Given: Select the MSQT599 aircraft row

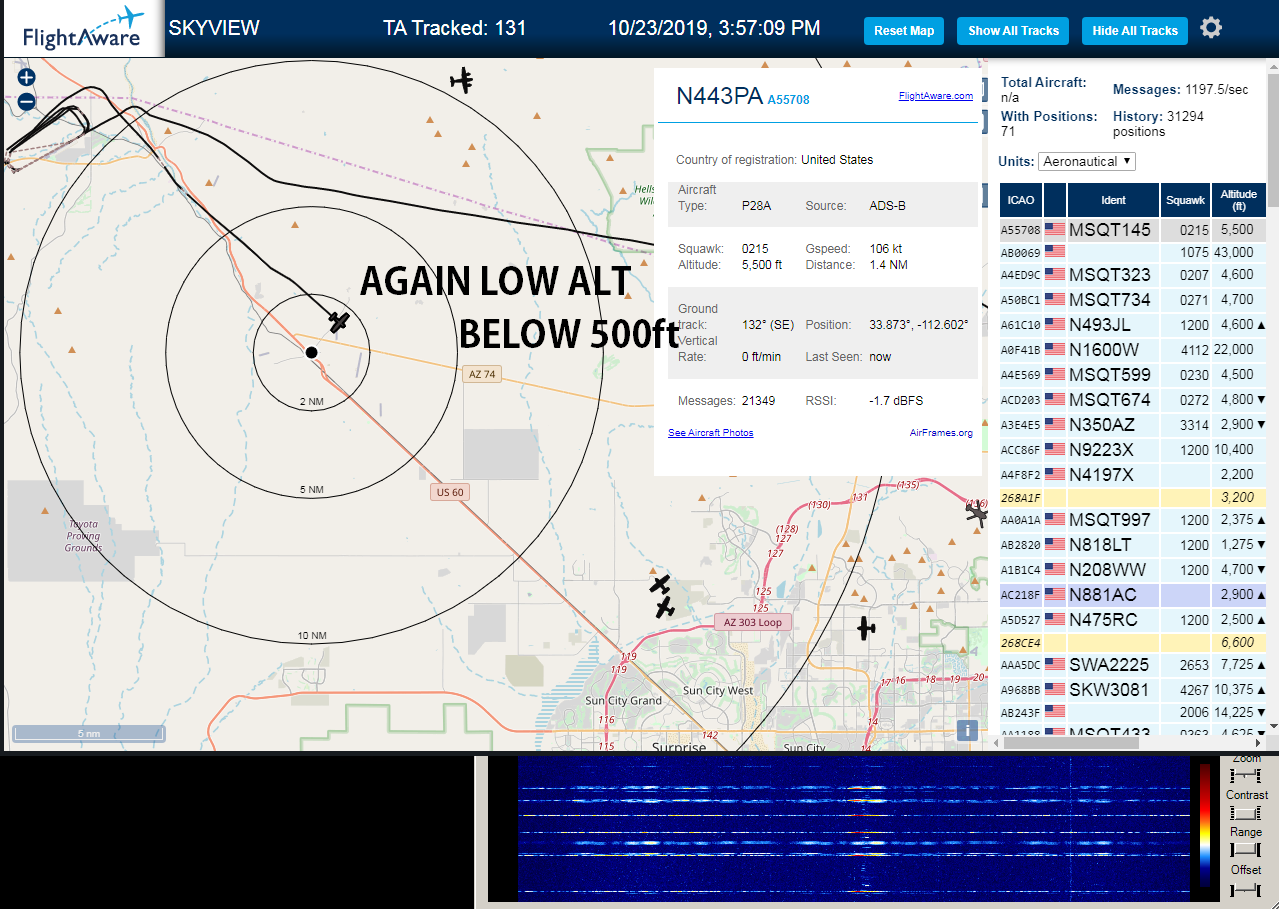Looking at the screenshot, I should pos(1133,375).
